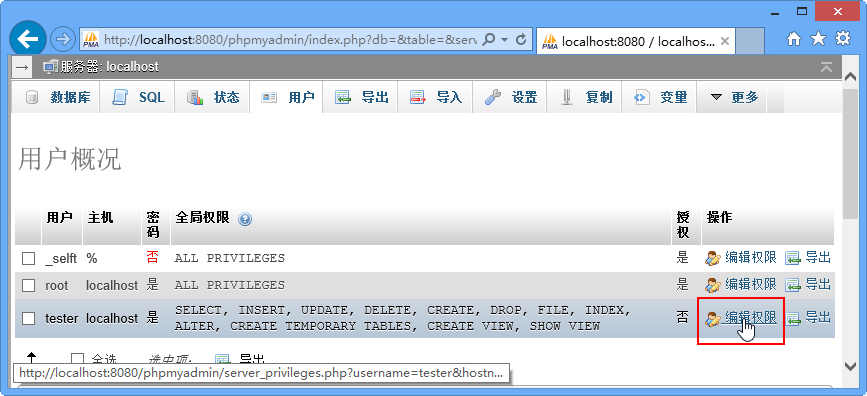The width and height of the screenshot is (867, 396).
Task: Select the root user checkbox
Action: click(x=28, y=285)
